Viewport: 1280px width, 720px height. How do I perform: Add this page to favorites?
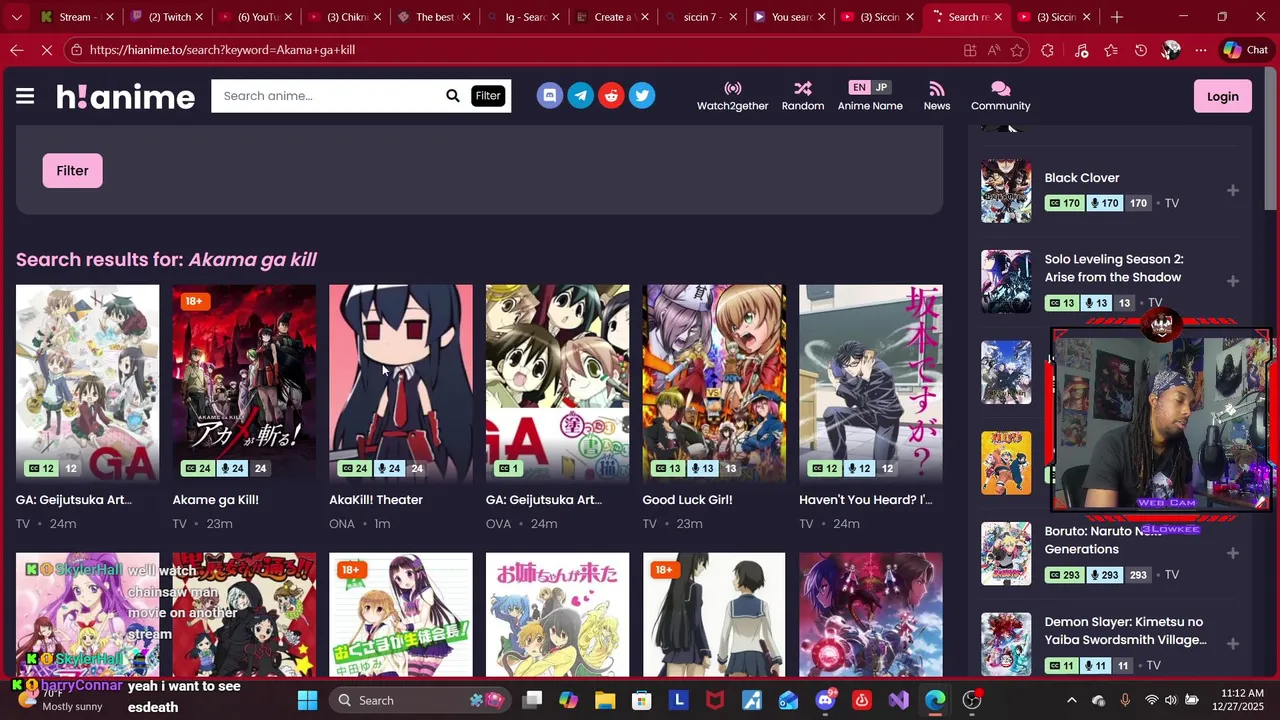tap(1018, 50)
